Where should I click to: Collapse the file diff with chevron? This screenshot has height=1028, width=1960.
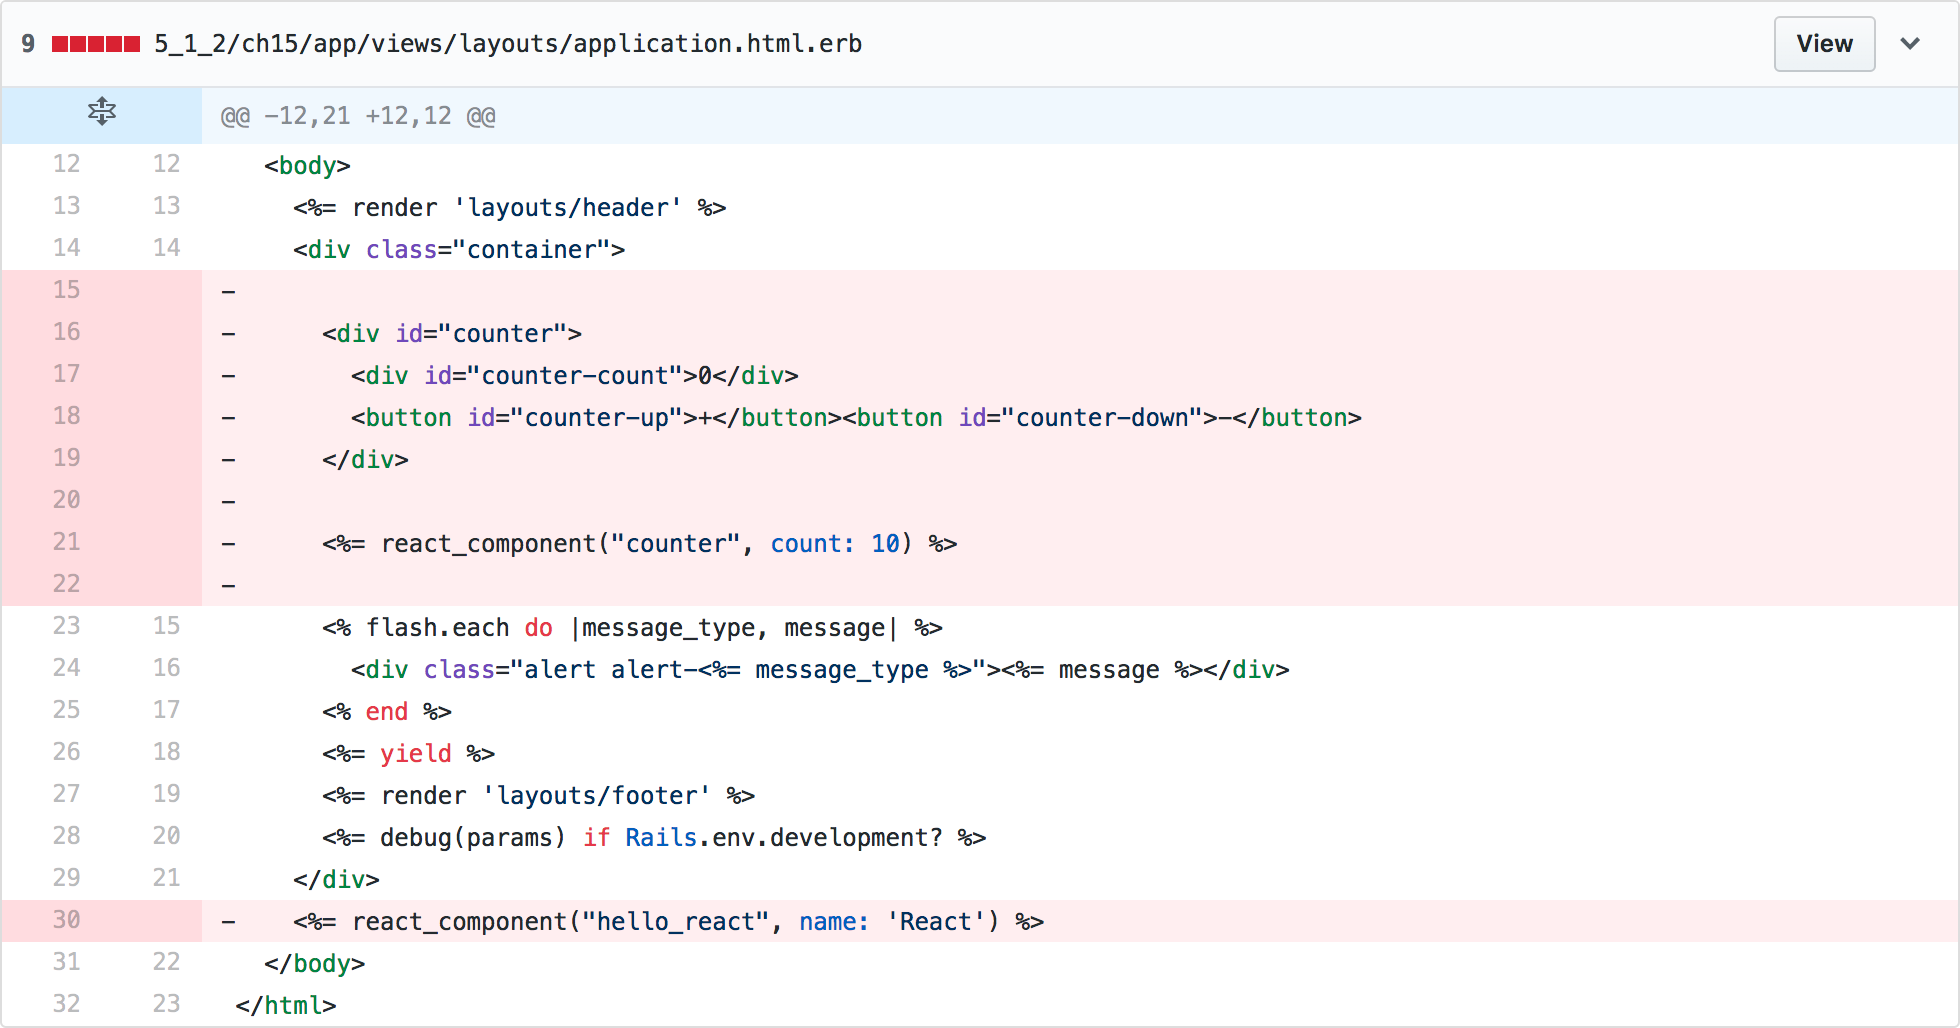[x=1910, y=44]
